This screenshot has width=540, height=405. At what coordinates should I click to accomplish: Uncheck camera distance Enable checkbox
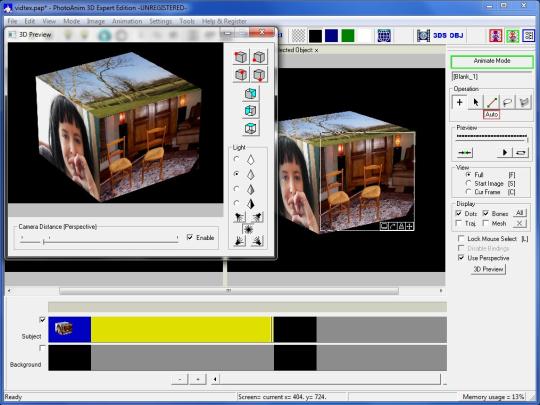(190, 237)
